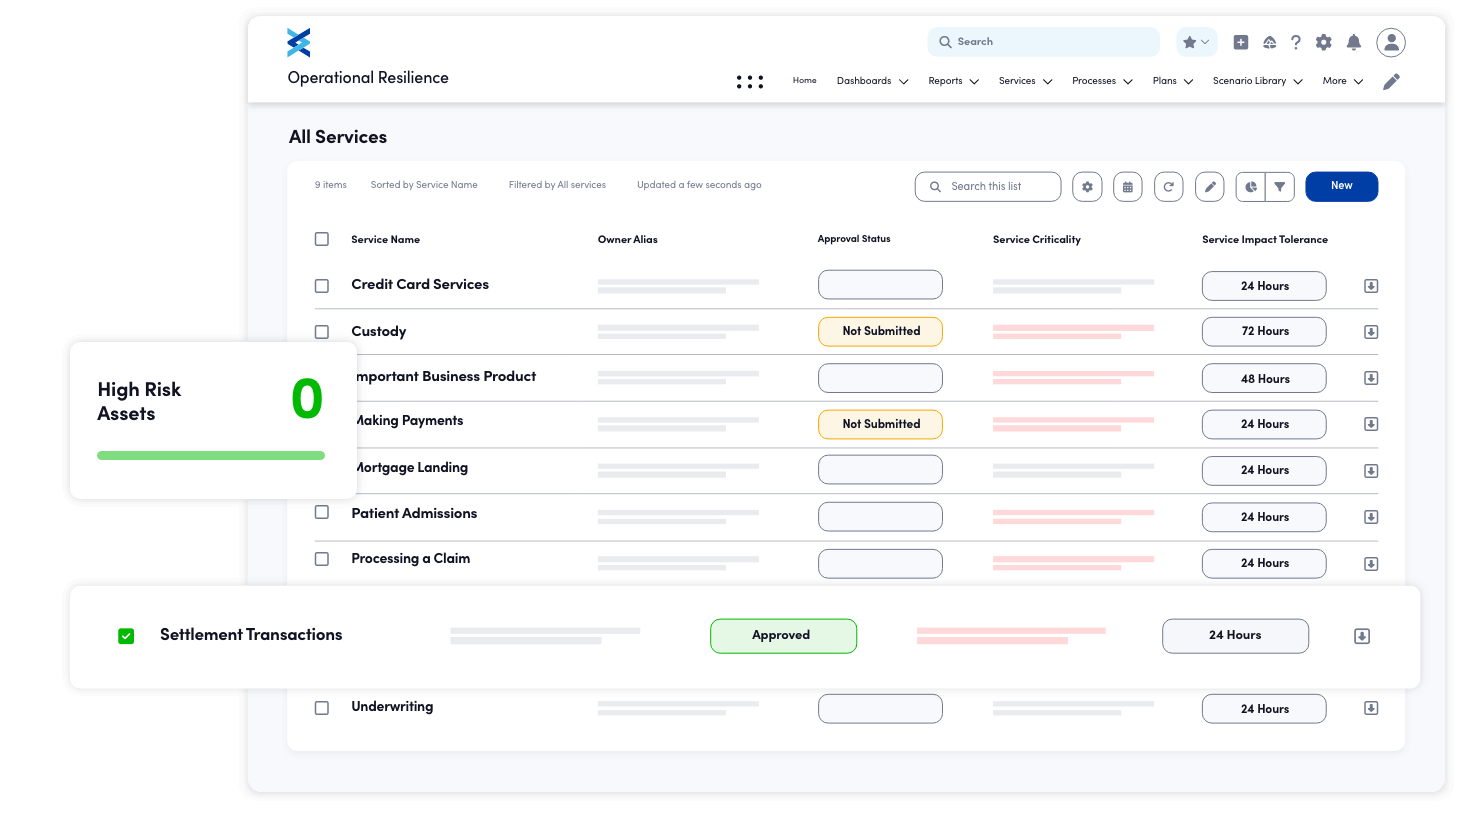Expand the Services menu chevron
This screenshot has width=1460, height=840.
1048,82
